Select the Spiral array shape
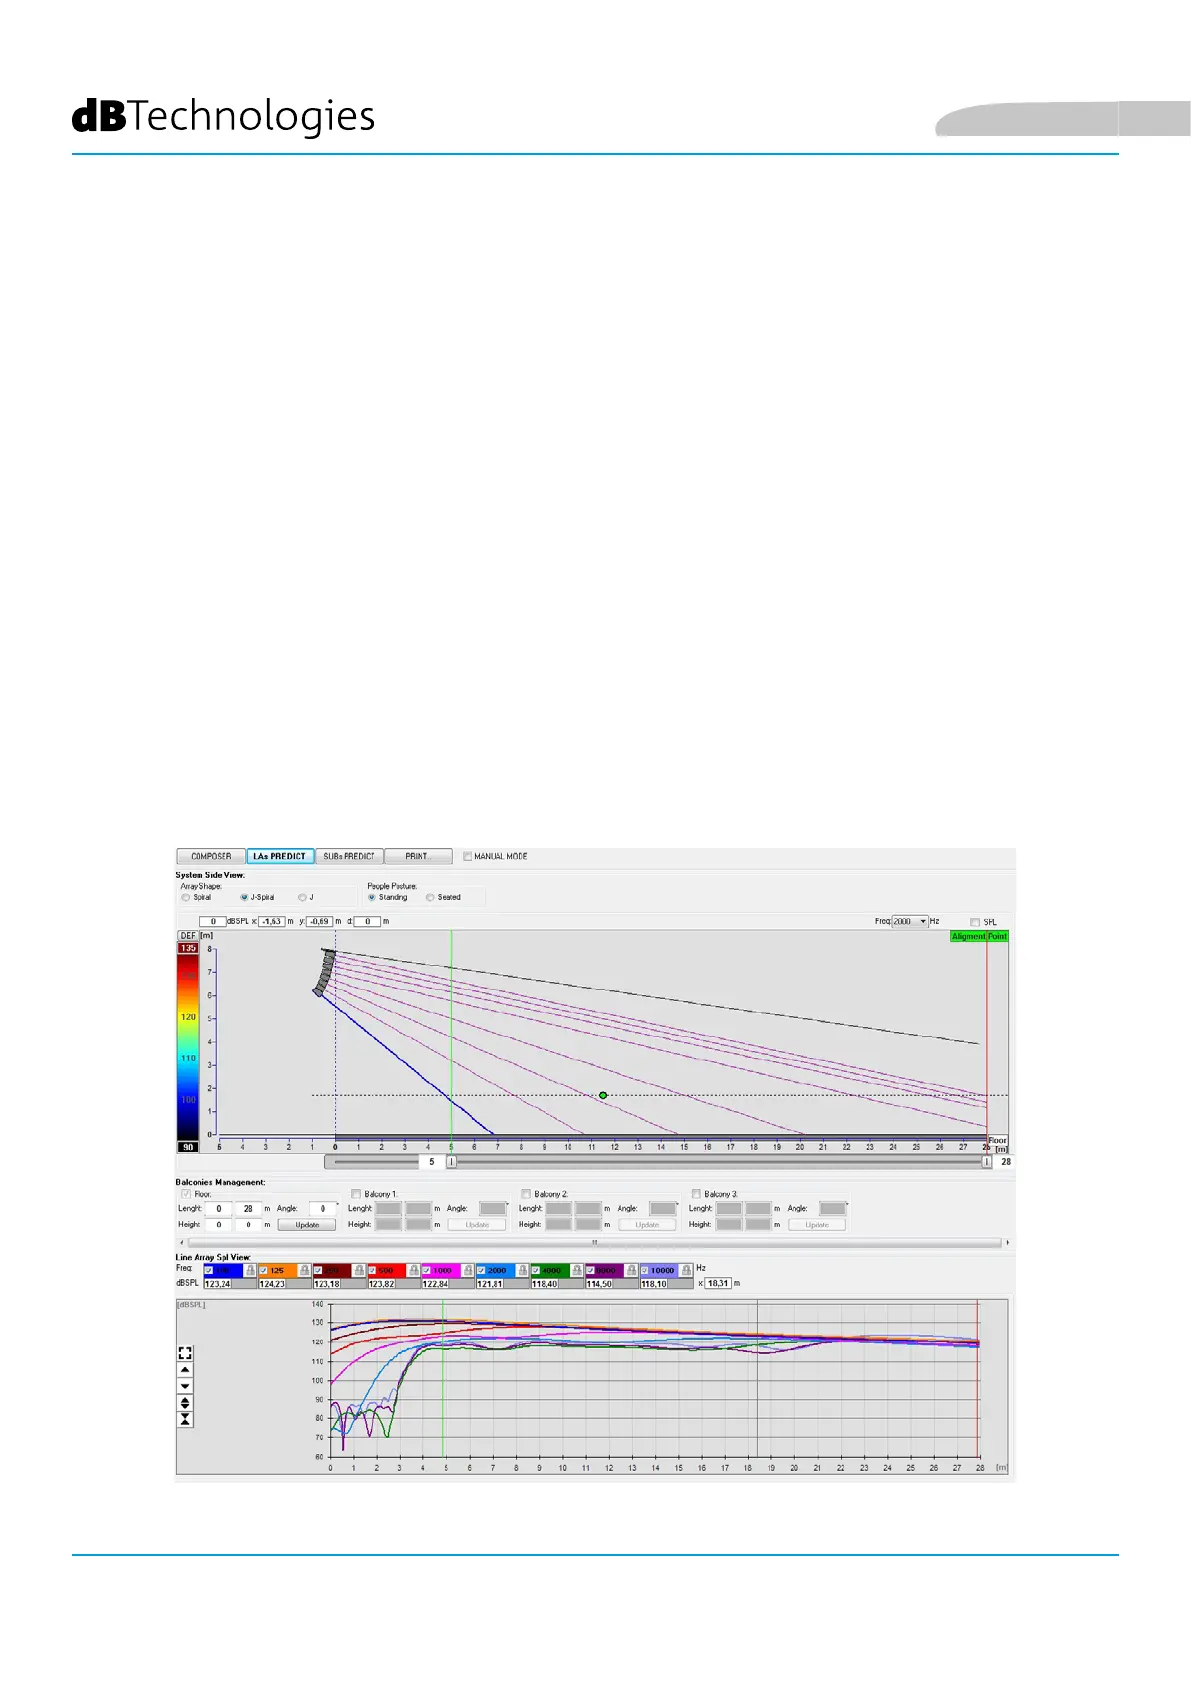Image resolution: width=1191 pixels, height=1684 pixels. point(186,898)
